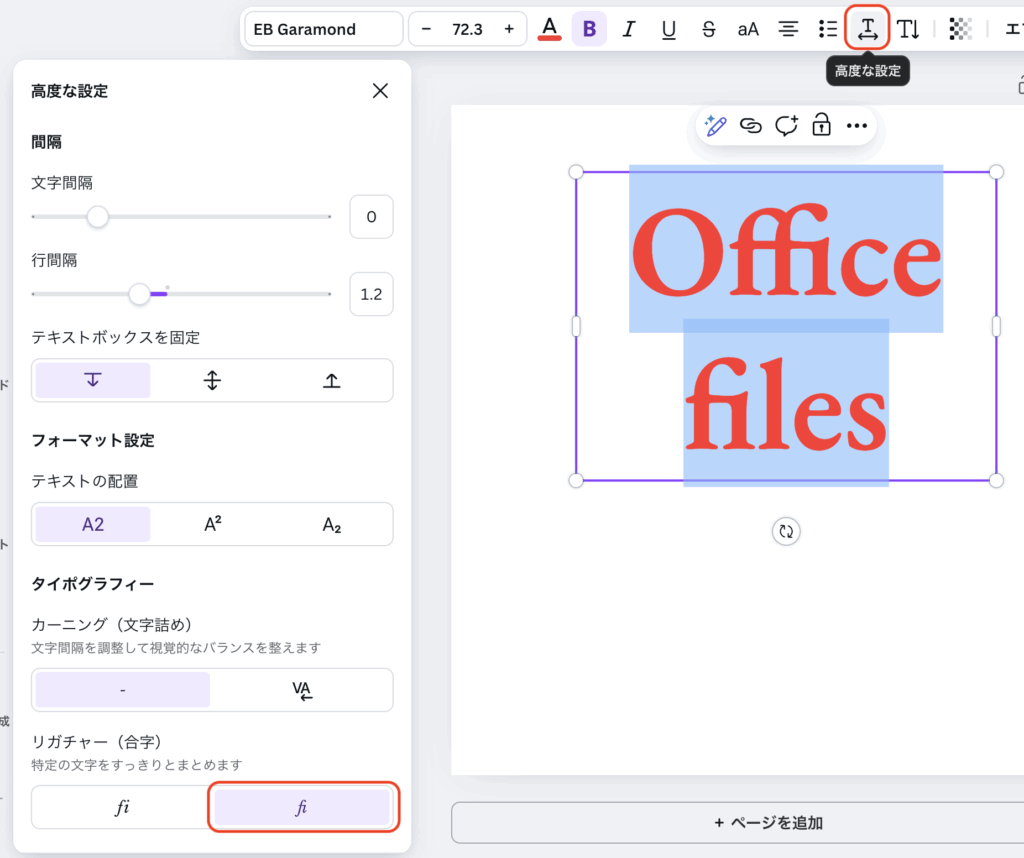Viewport: 1024px width, 858px height.
Task: Turn off ligatures with left fi option
Action: point(122,807)
